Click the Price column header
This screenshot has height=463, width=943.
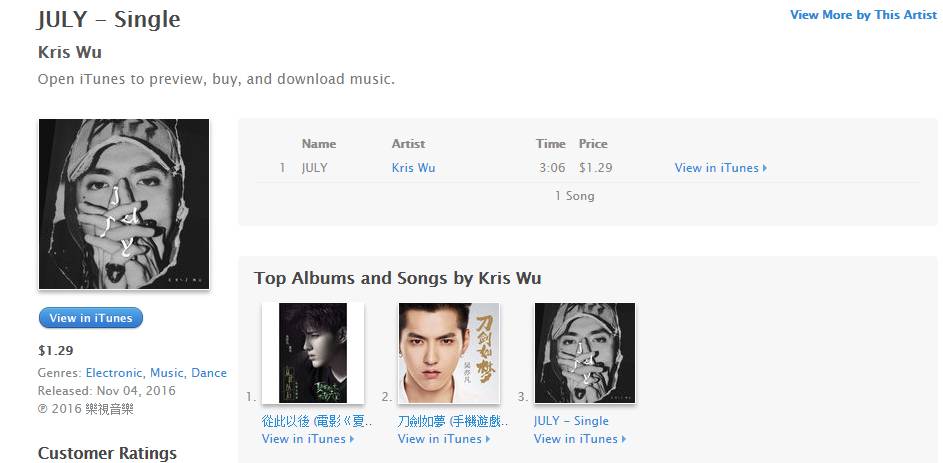tap(593, 144)
